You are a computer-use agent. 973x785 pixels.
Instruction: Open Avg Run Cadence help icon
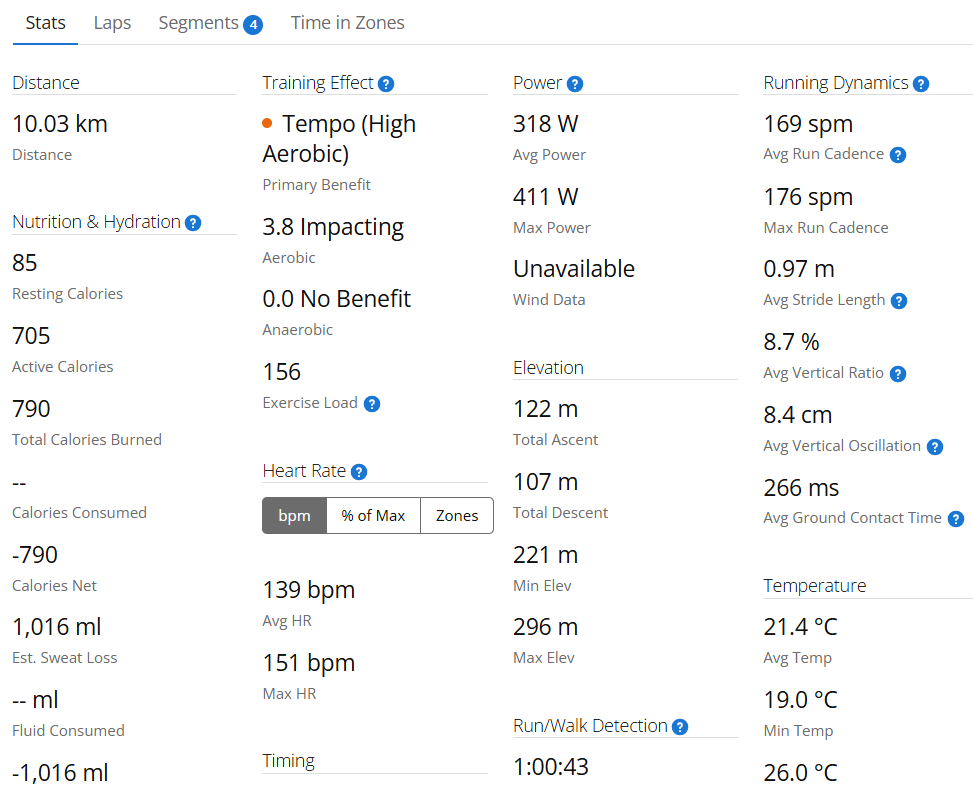point(898,155)
